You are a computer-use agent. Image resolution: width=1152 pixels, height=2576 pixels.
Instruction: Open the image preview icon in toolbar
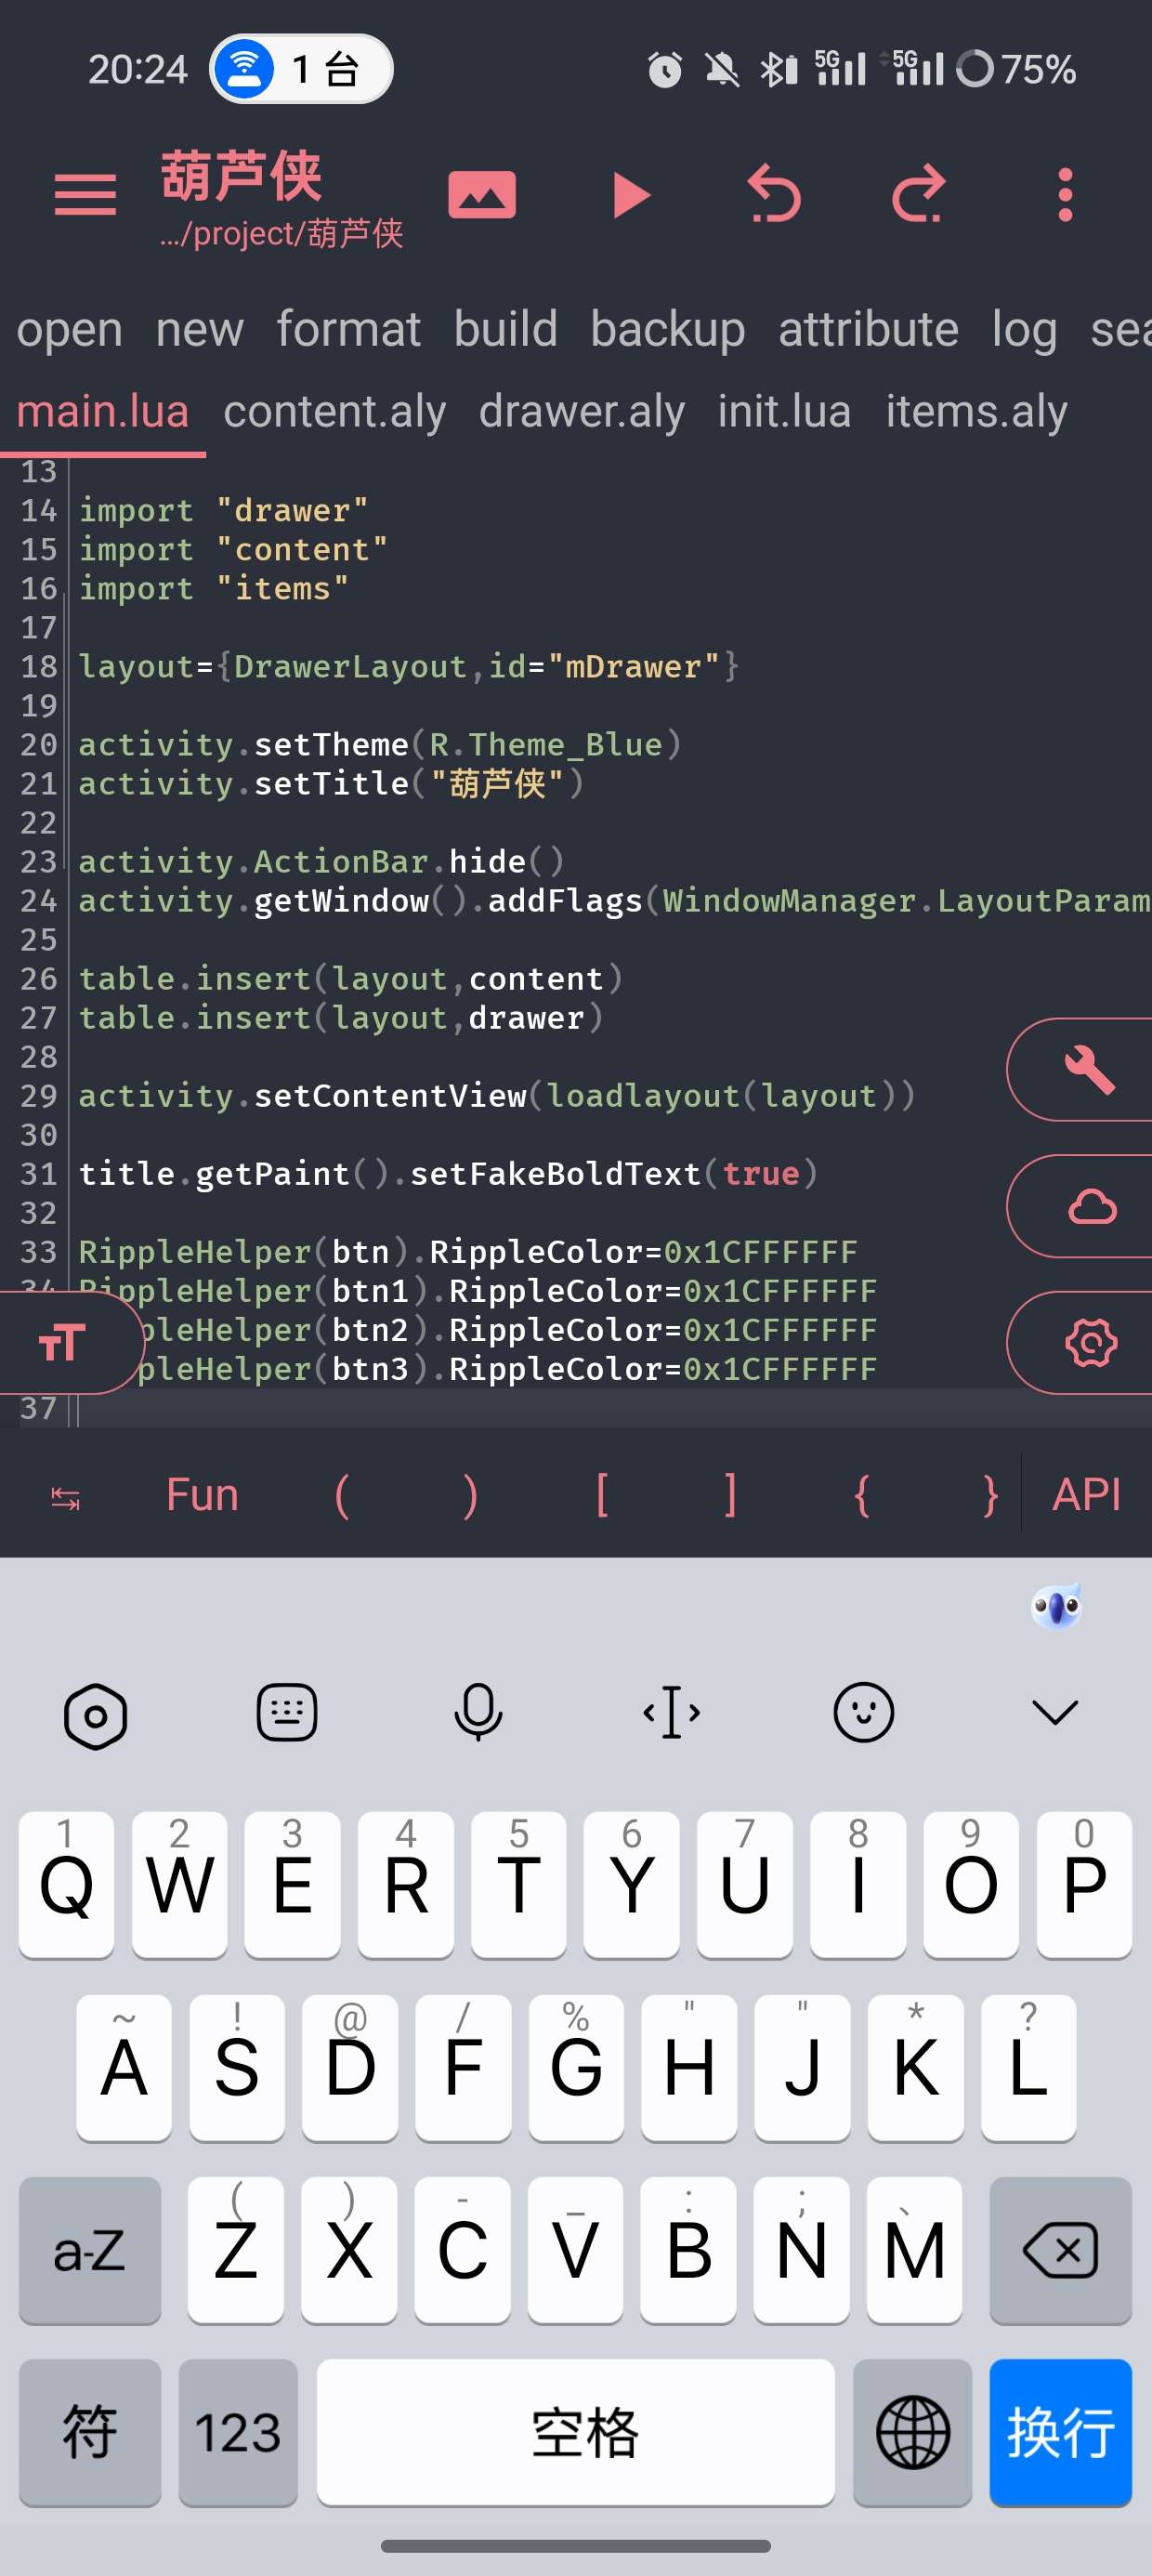tap(482, 194)
